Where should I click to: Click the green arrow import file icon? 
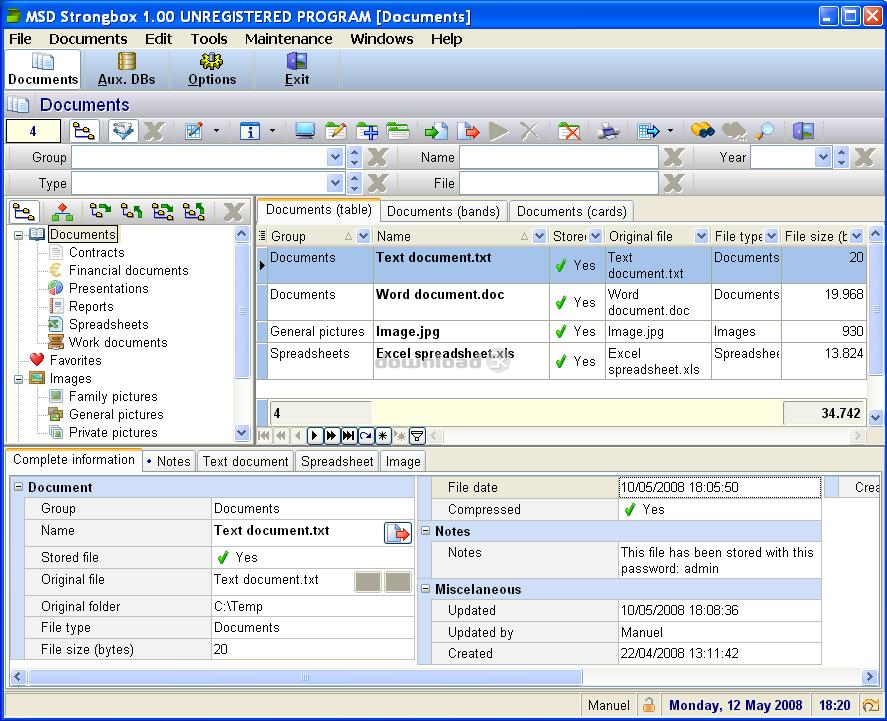tap(436, 131)
